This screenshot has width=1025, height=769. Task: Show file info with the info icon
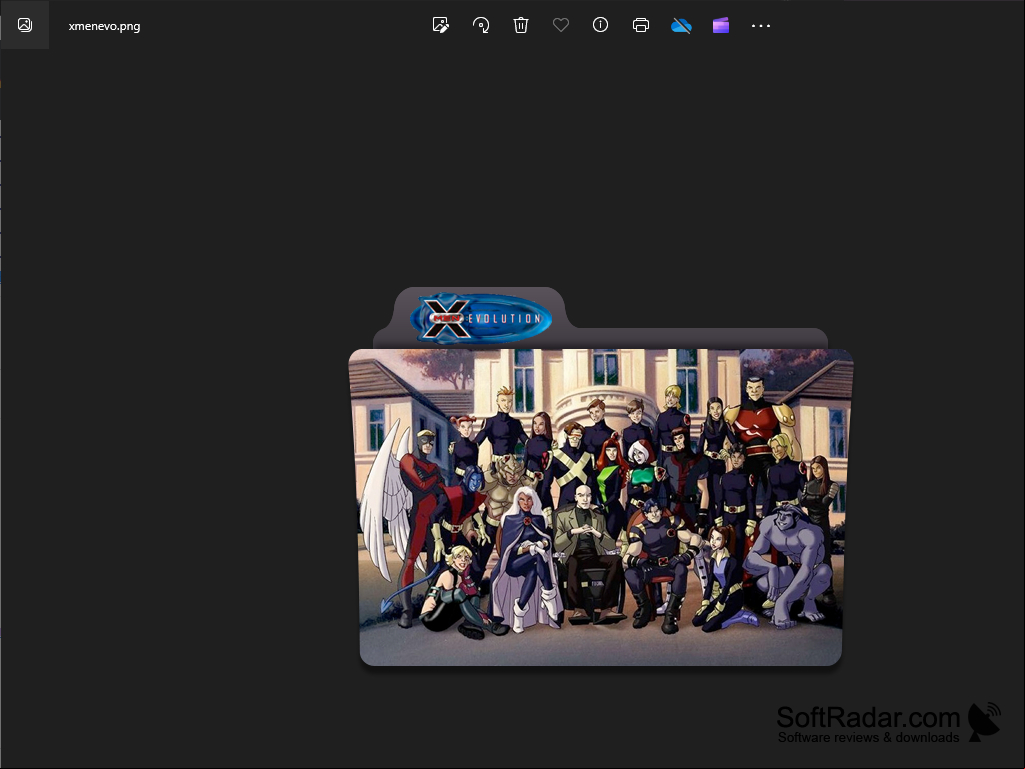click(x=601, y=25)
